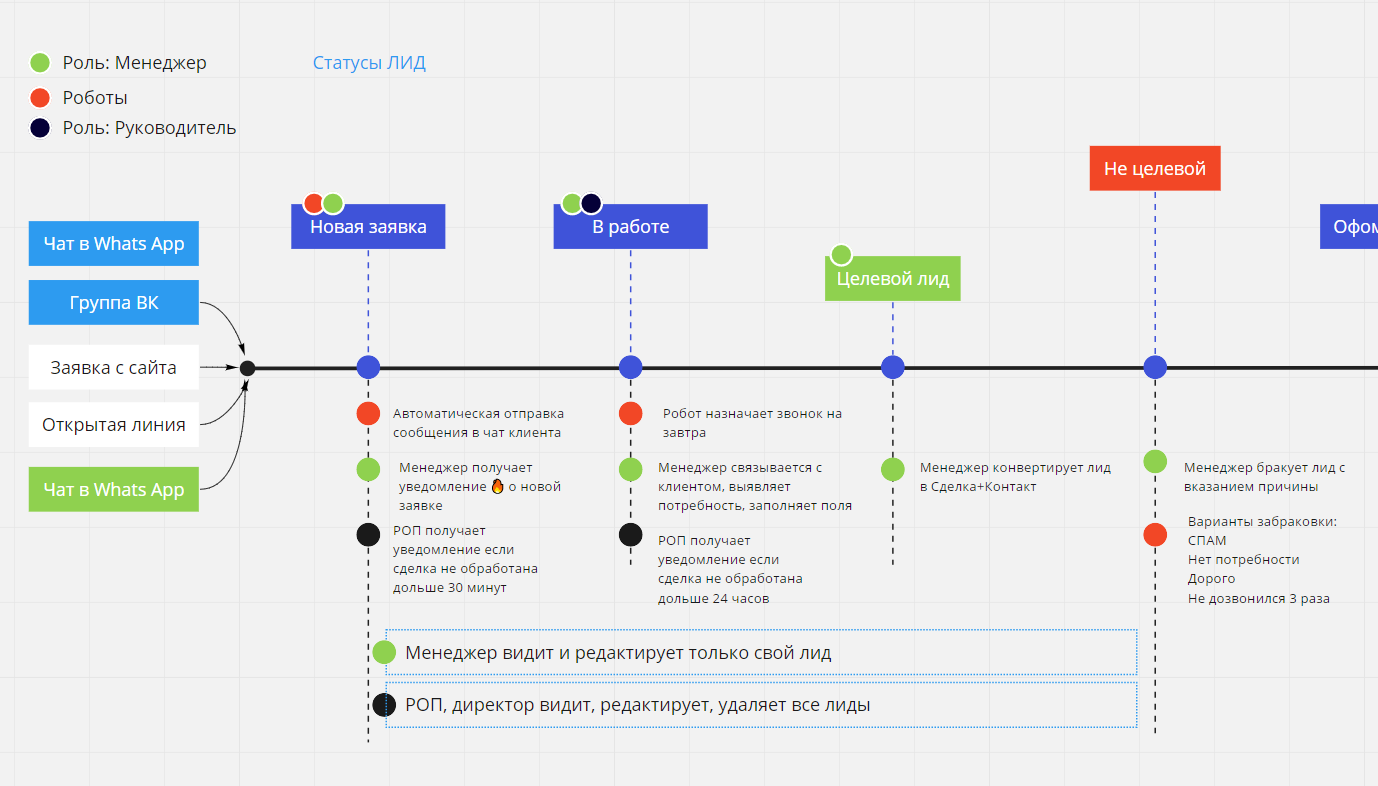Click the Статусы ЛИД title text
1378x786 pixels.
pyautogui.click(x=369, y=63)
